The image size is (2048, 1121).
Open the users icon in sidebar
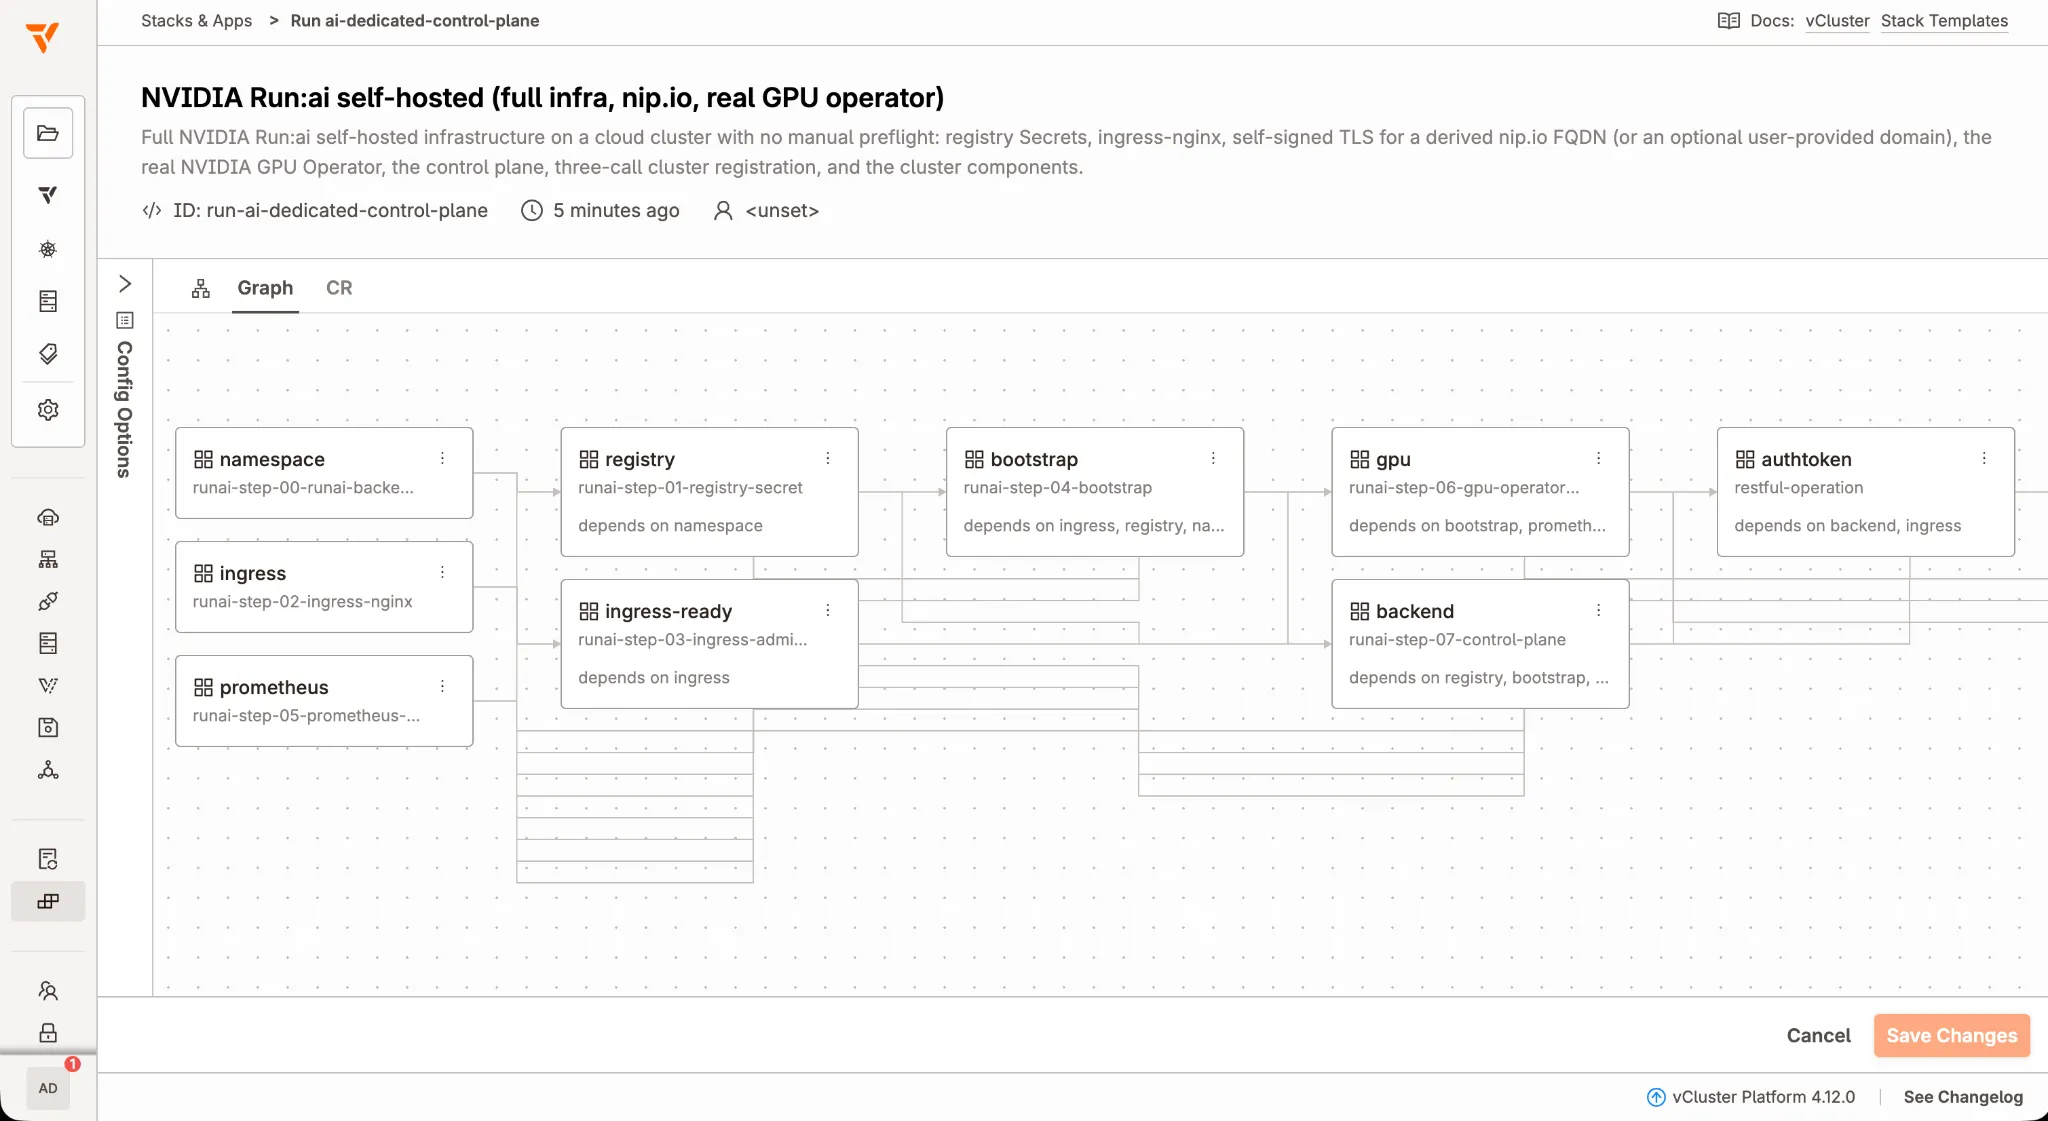pyautogui.click(x=48, y=991)
